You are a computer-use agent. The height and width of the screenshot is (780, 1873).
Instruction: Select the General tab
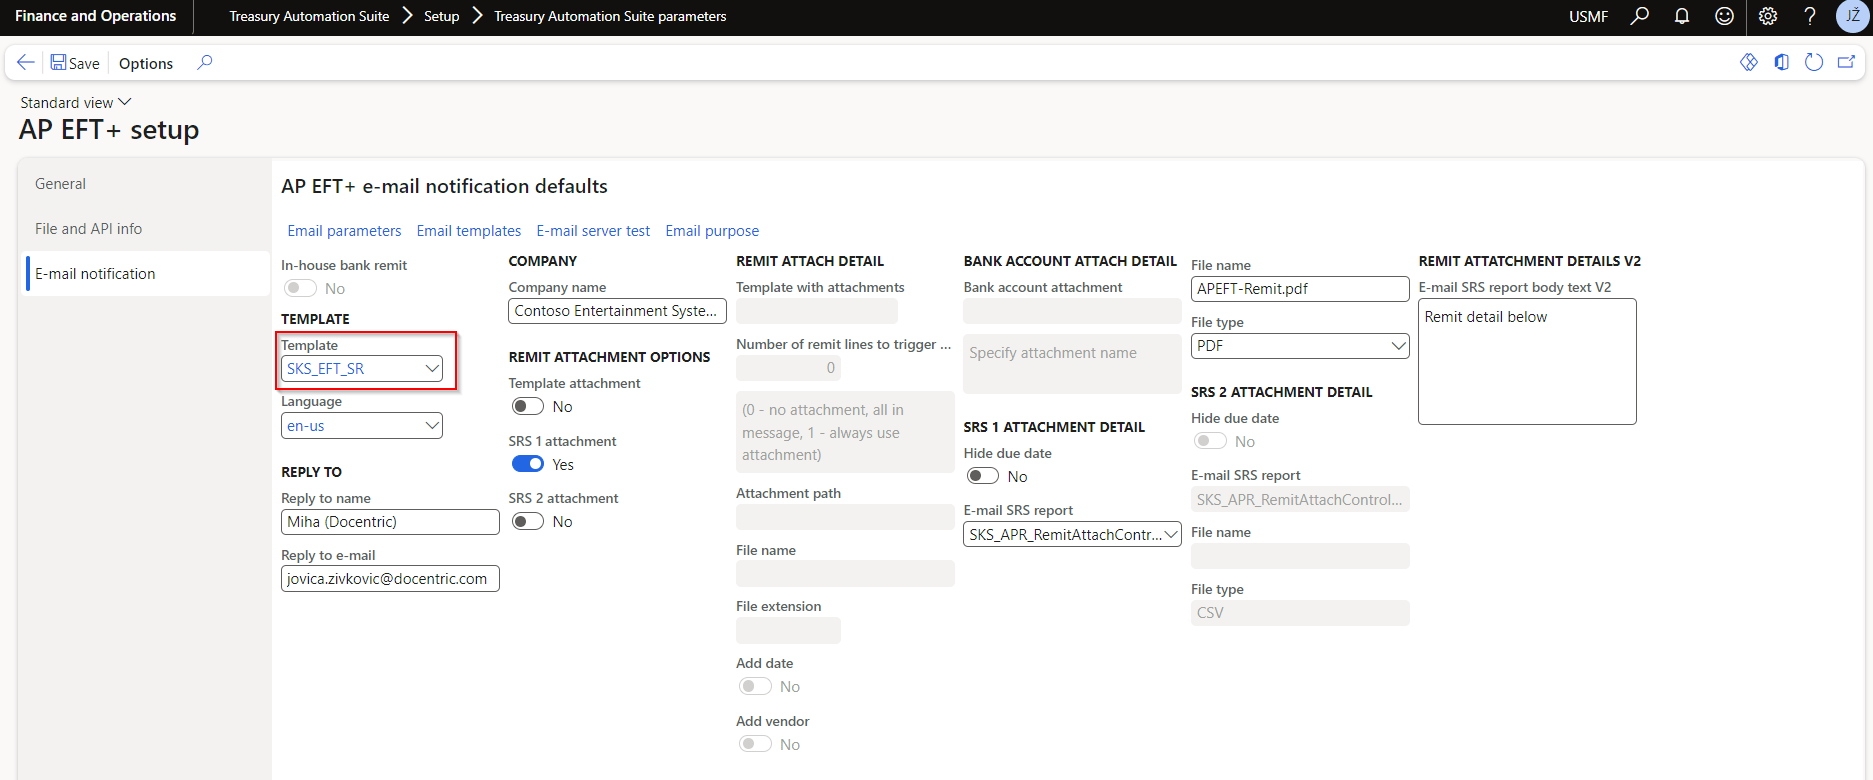[x=144, y=184]
